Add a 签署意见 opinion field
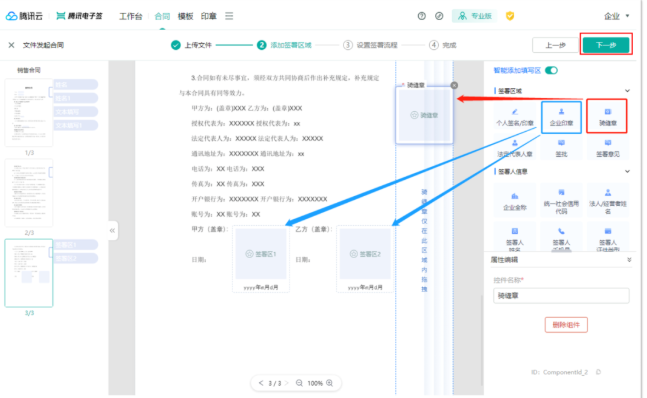The height and width of the screenshot is (398, 647). [607, 148]
